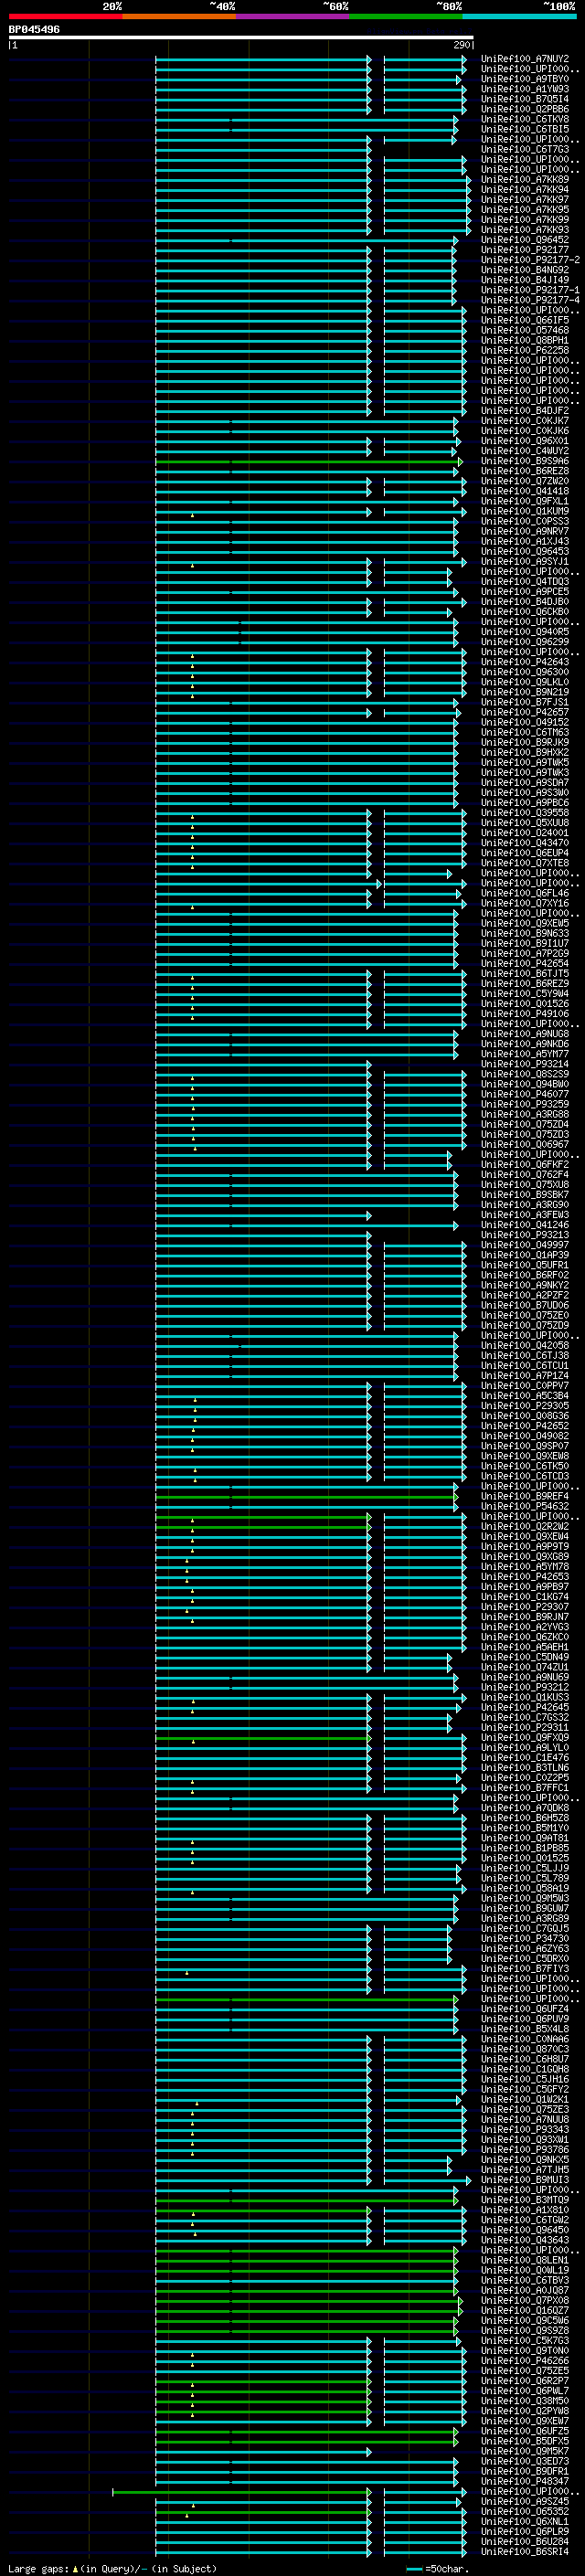
Task: Select the UniRef100_B7Q5I4 label
Action: click(525, 99)
